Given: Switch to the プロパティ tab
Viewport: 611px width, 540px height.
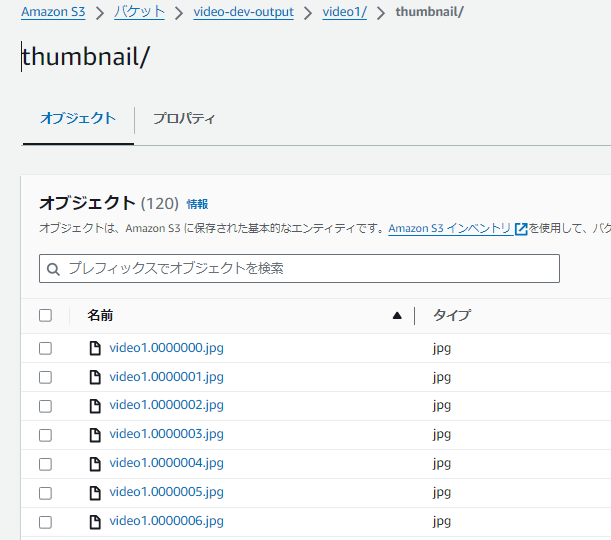Looking at the screenshot, I should [x=183, y=119].
